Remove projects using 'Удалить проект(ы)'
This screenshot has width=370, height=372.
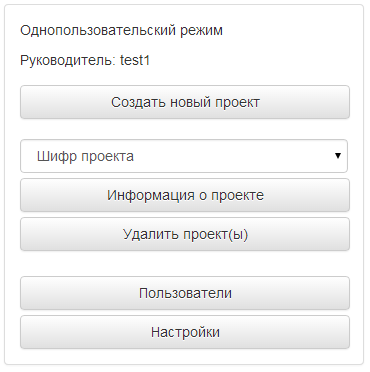pyautogui.click(x=185, y=234)
